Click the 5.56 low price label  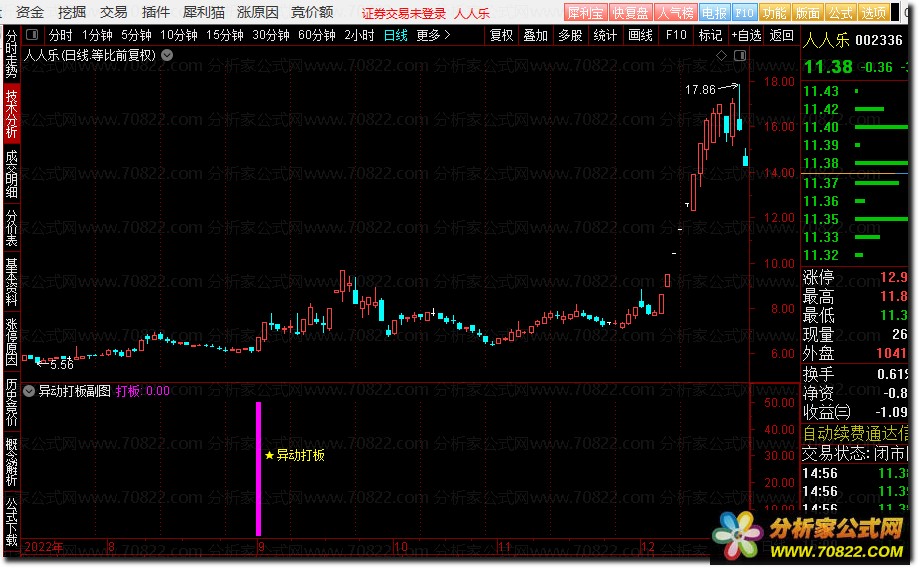pyautogui.click(x=62, y=364)
